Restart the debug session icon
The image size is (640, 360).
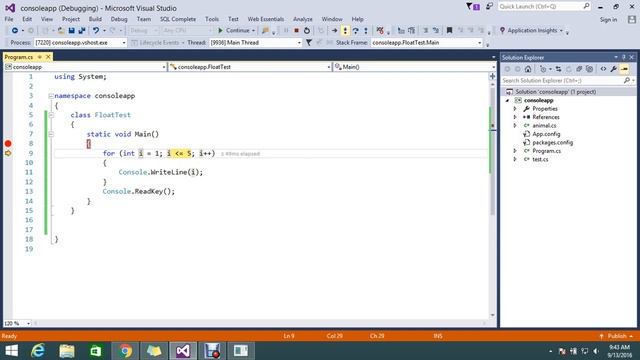point(307,31)
